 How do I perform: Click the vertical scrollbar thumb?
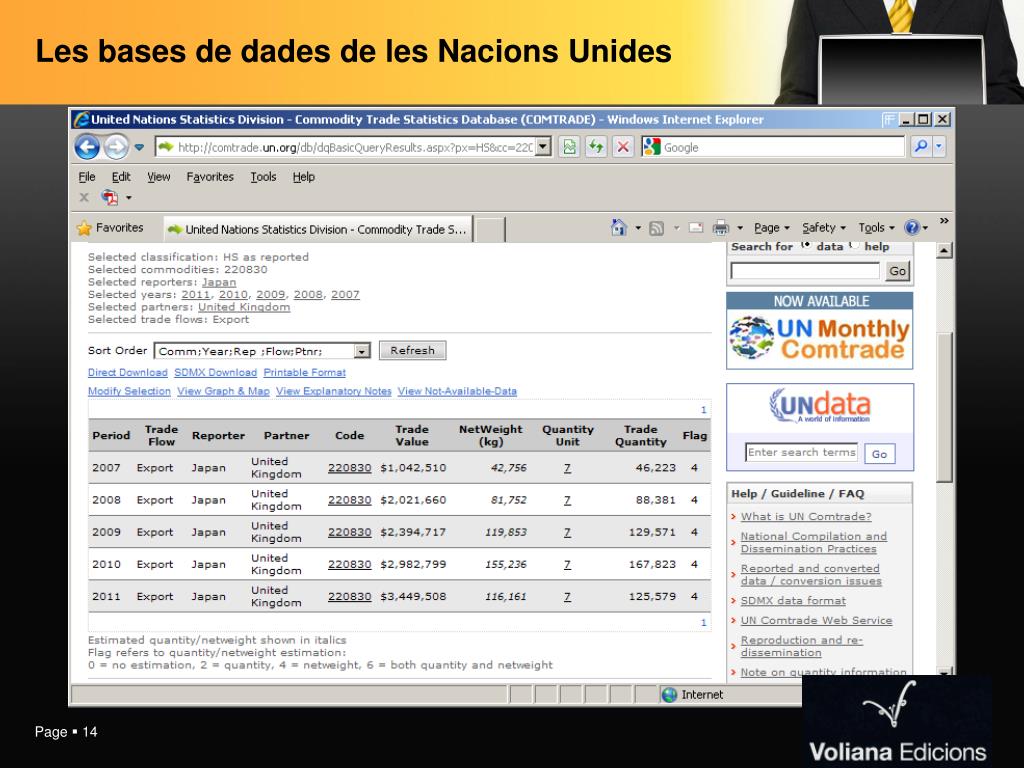click(944, 407)
